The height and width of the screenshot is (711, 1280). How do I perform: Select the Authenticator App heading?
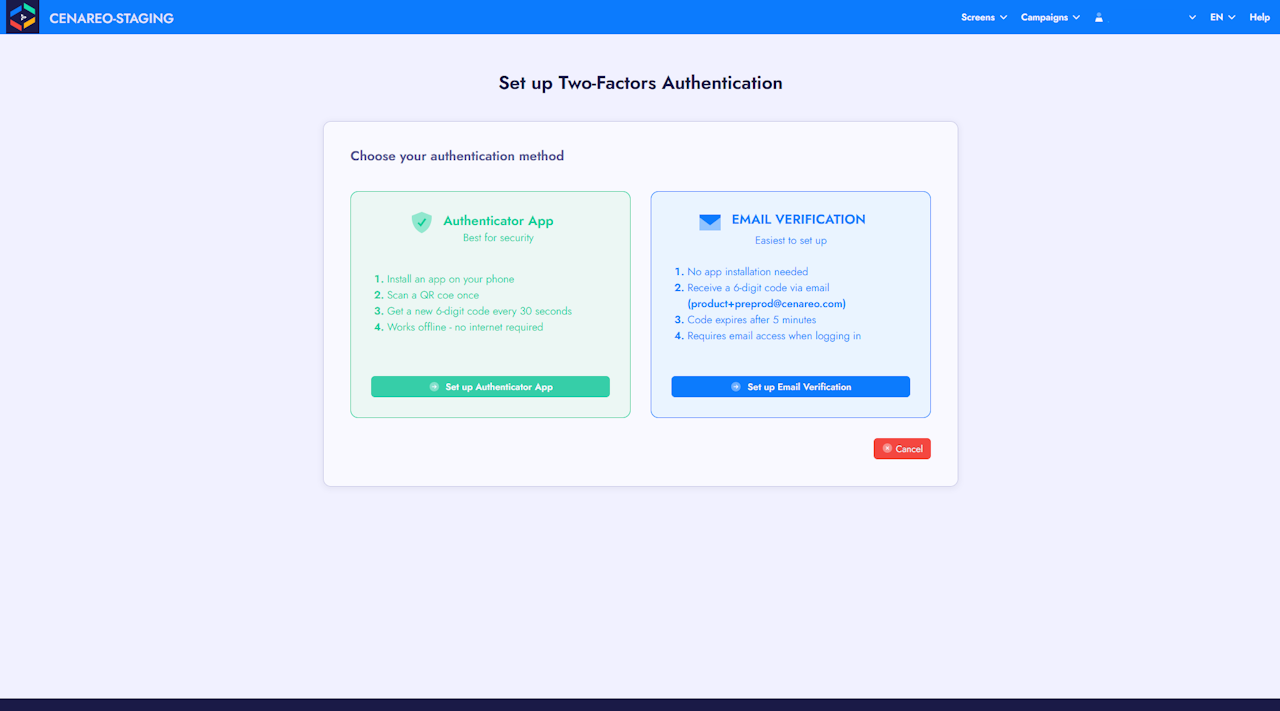(498, 221)
